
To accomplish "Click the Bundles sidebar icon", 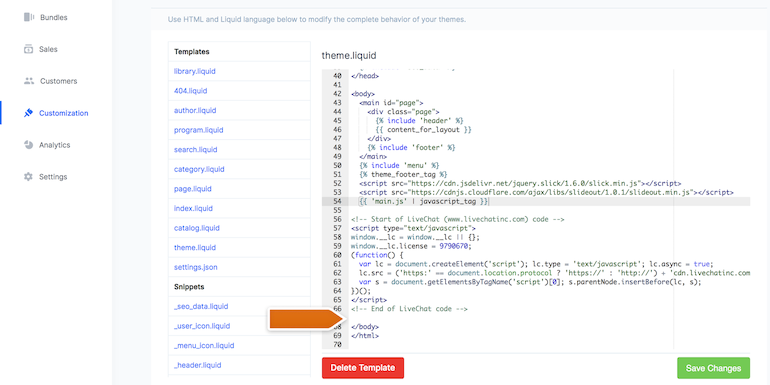I will click(28, 17).
